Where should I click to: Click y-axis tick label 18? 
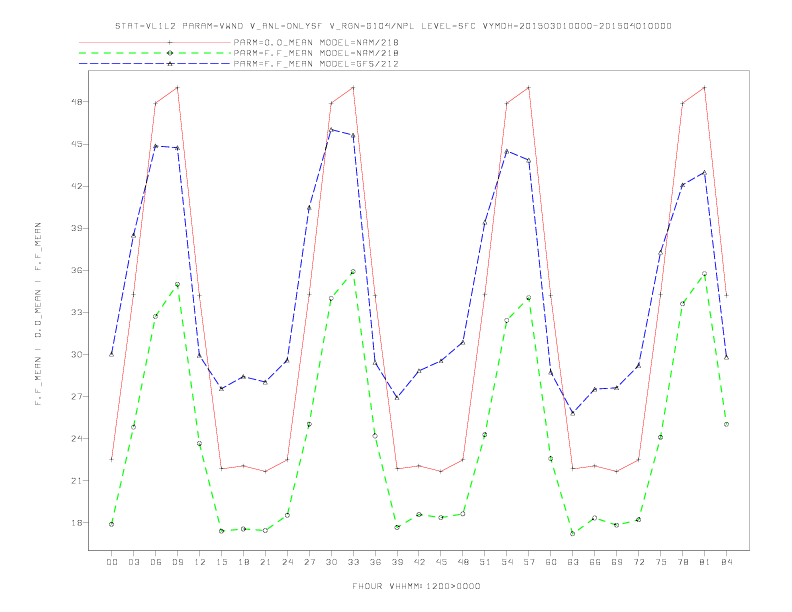pos(79,523)
